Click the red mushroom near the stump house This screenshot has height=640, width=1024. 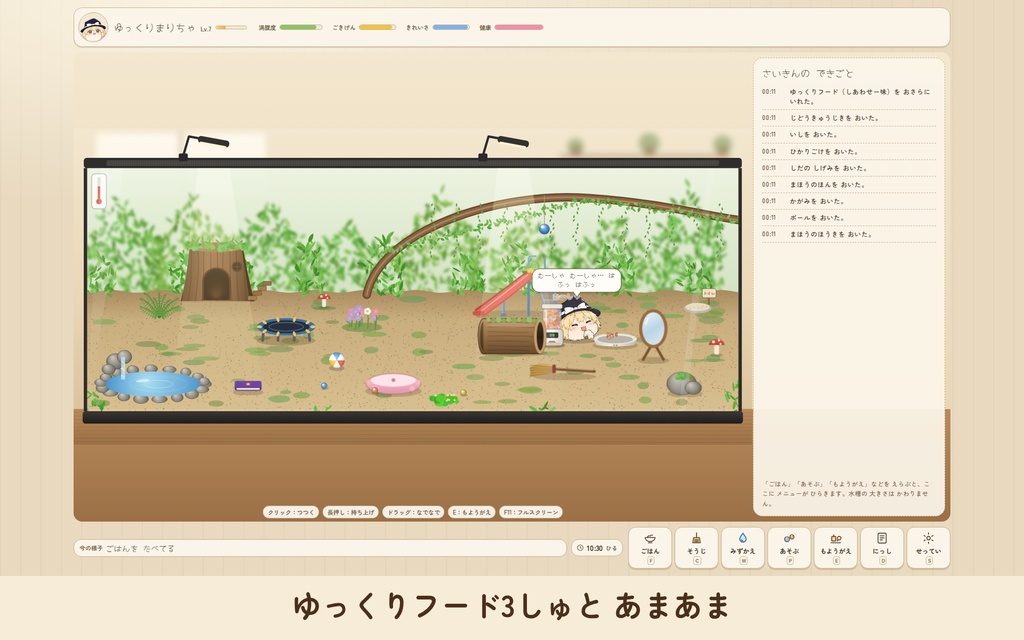[x=323, y=300]
